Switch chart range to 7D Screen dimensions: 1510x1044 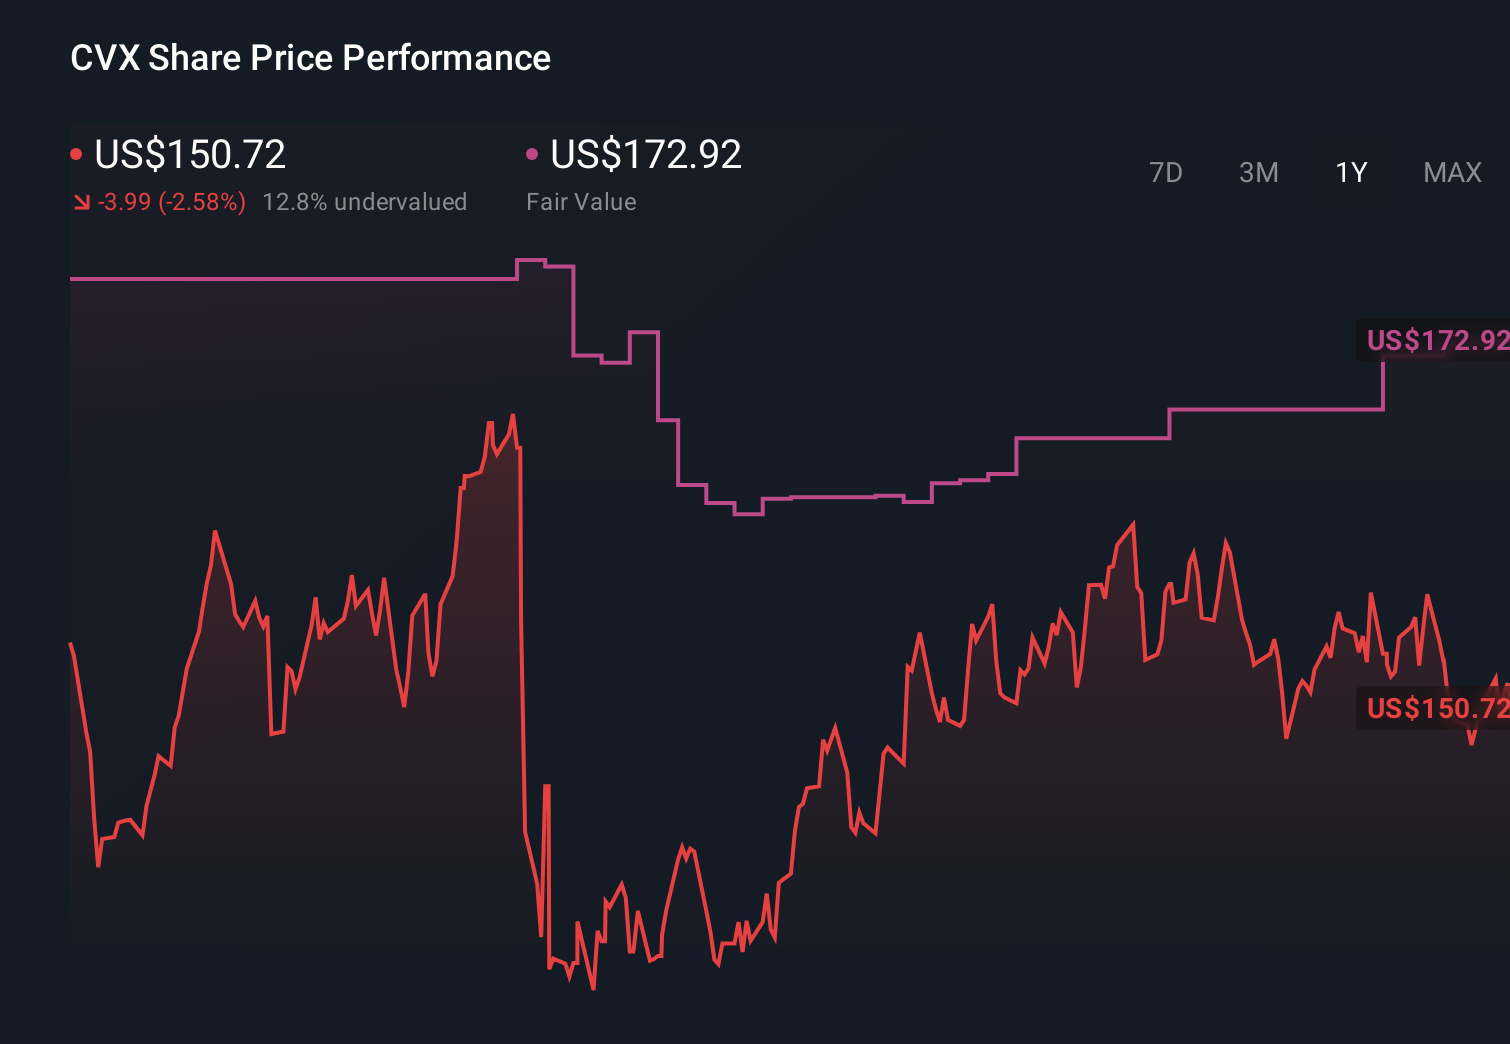coord(1165,173)
